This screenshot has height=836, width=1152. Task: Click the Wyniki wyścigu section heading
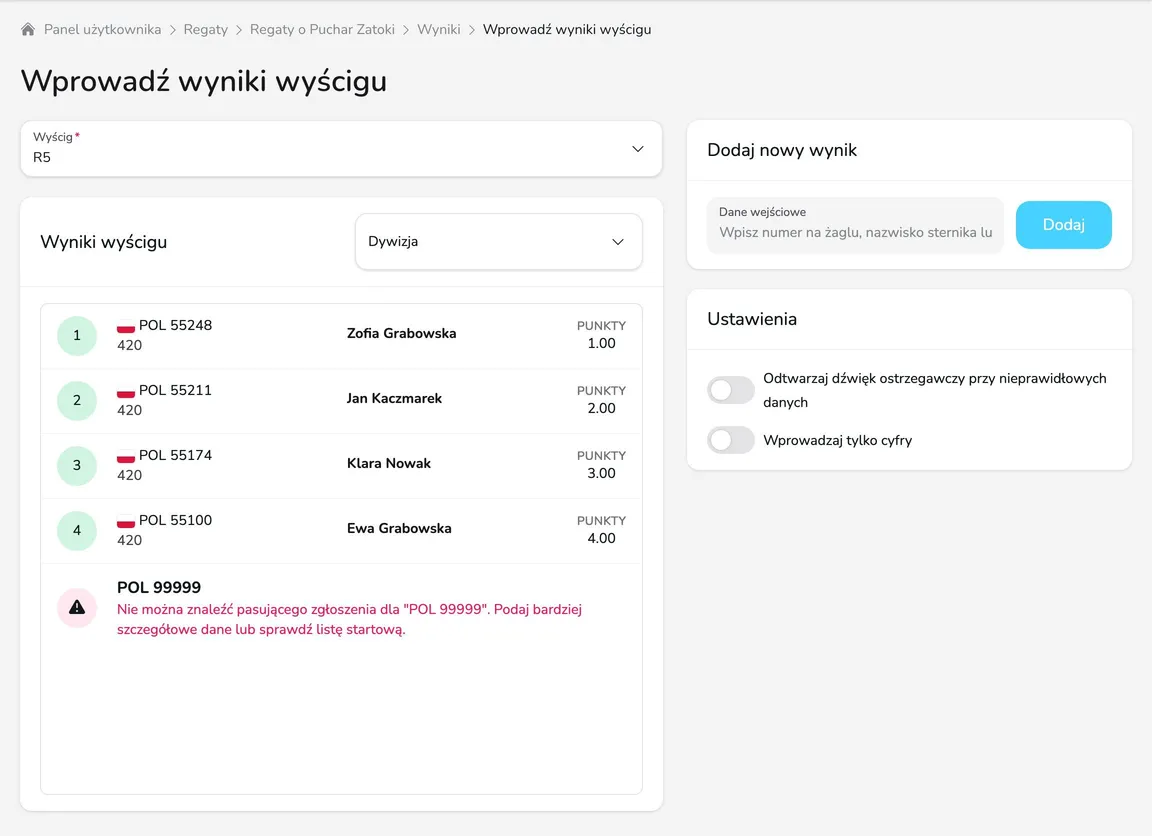104,242
